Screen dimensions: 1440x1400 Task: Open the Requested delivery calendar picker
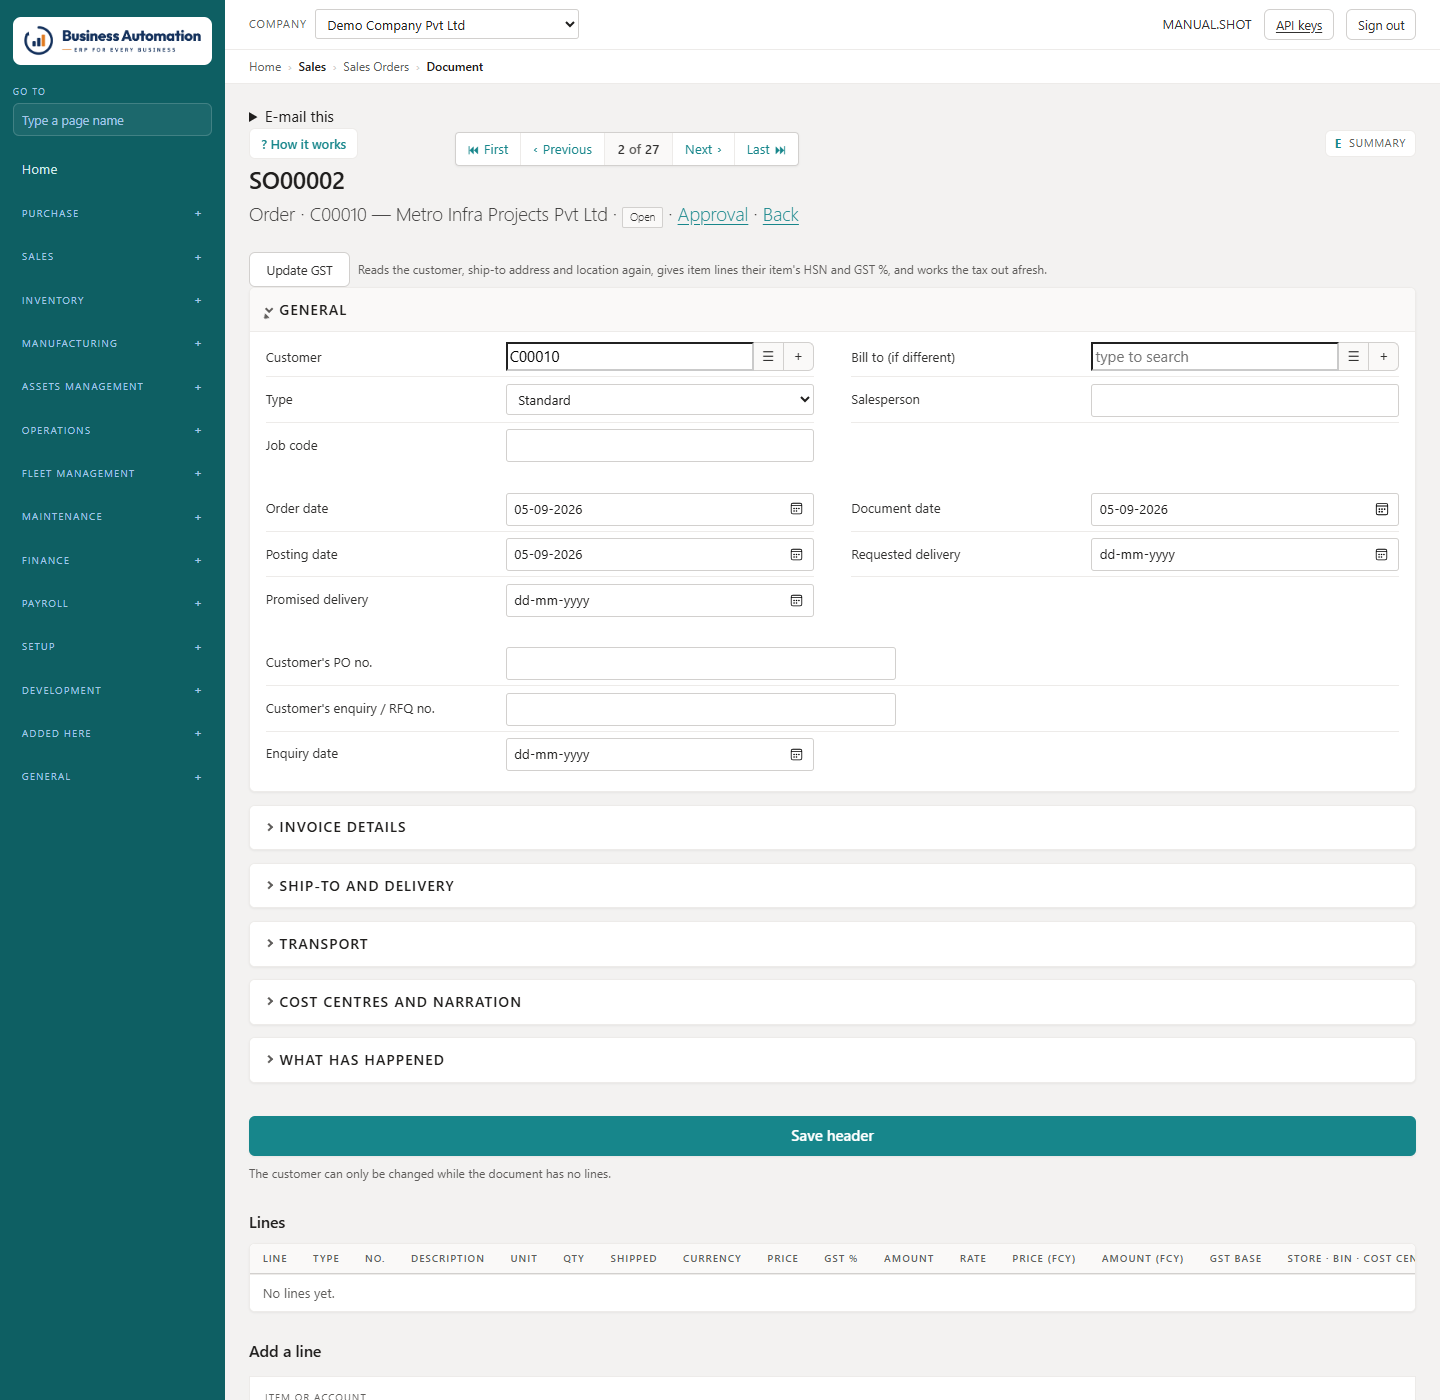pos(1381,555)
